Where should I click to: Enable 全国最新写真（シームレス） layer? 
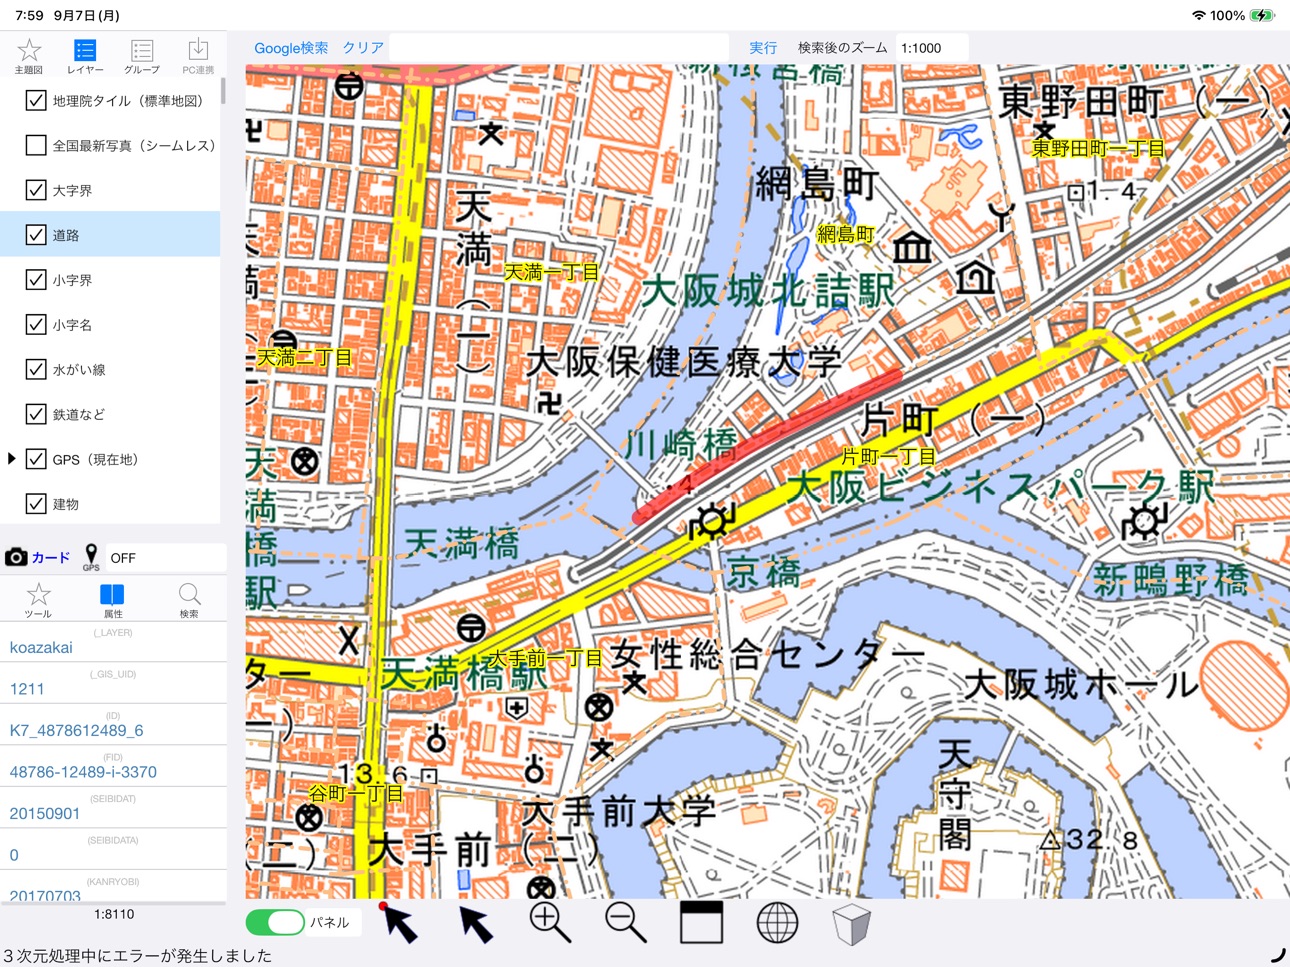click(36, 145)
